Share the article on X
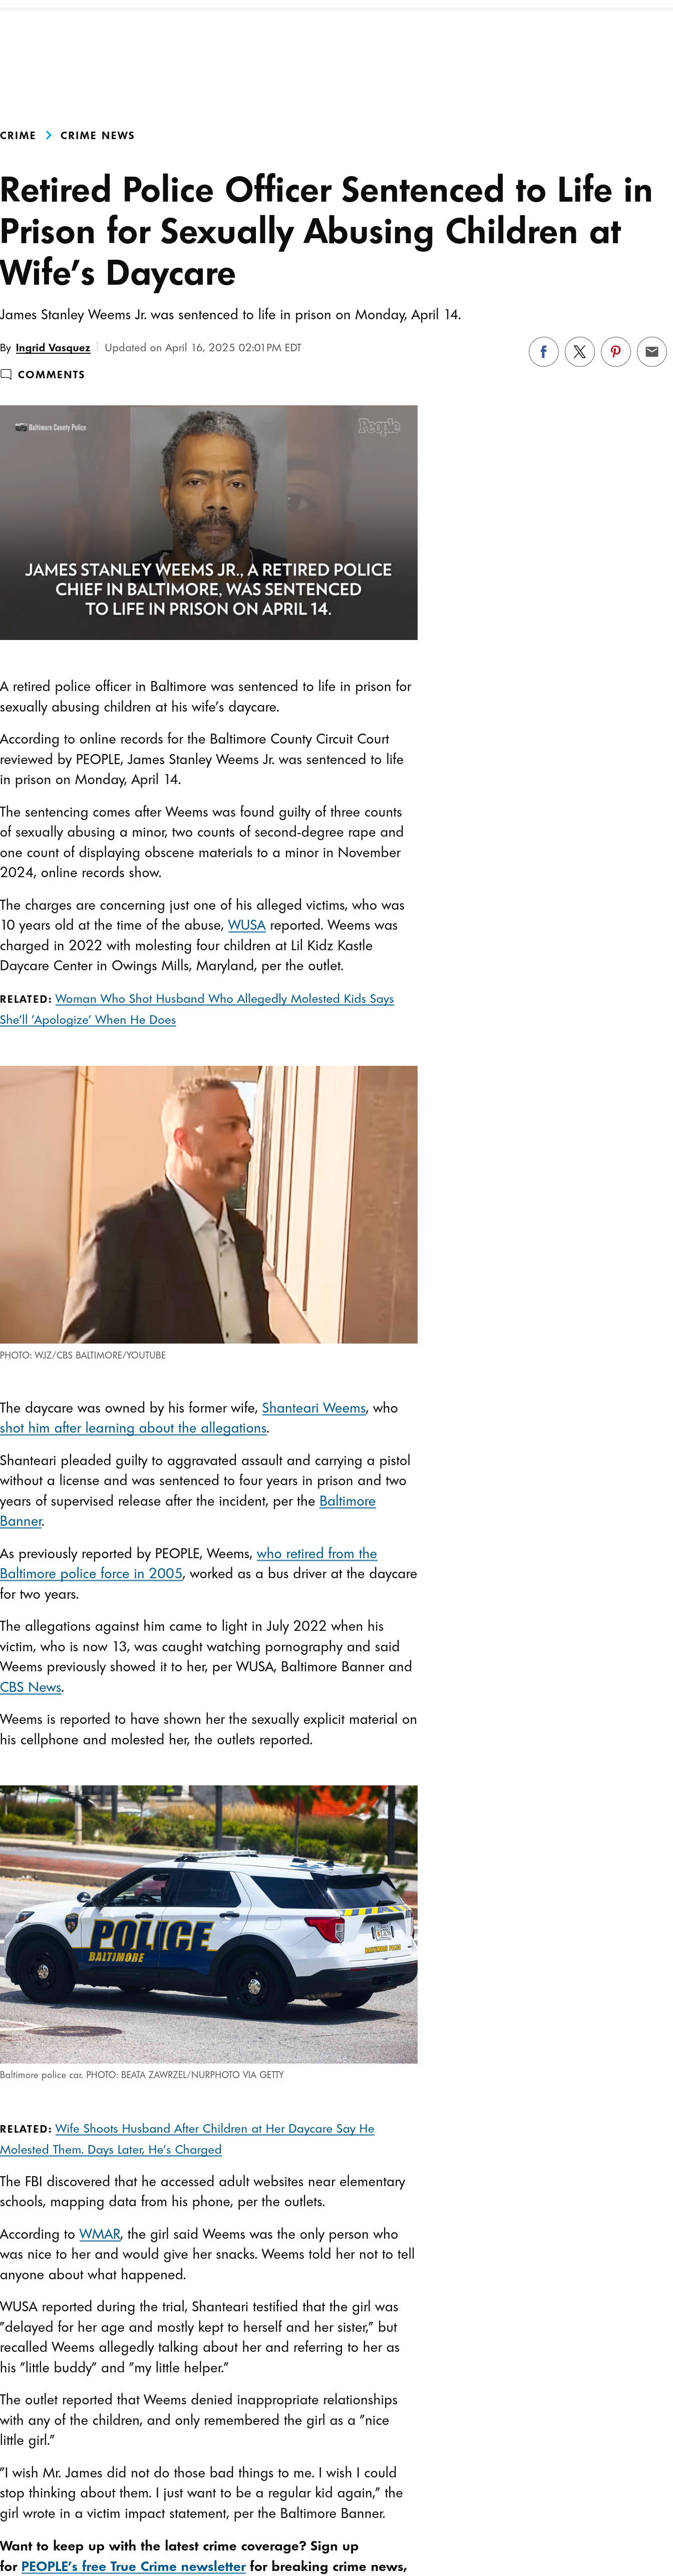Image resolution: width=673 pixels, height=2576 pixels. click(579, 352)
